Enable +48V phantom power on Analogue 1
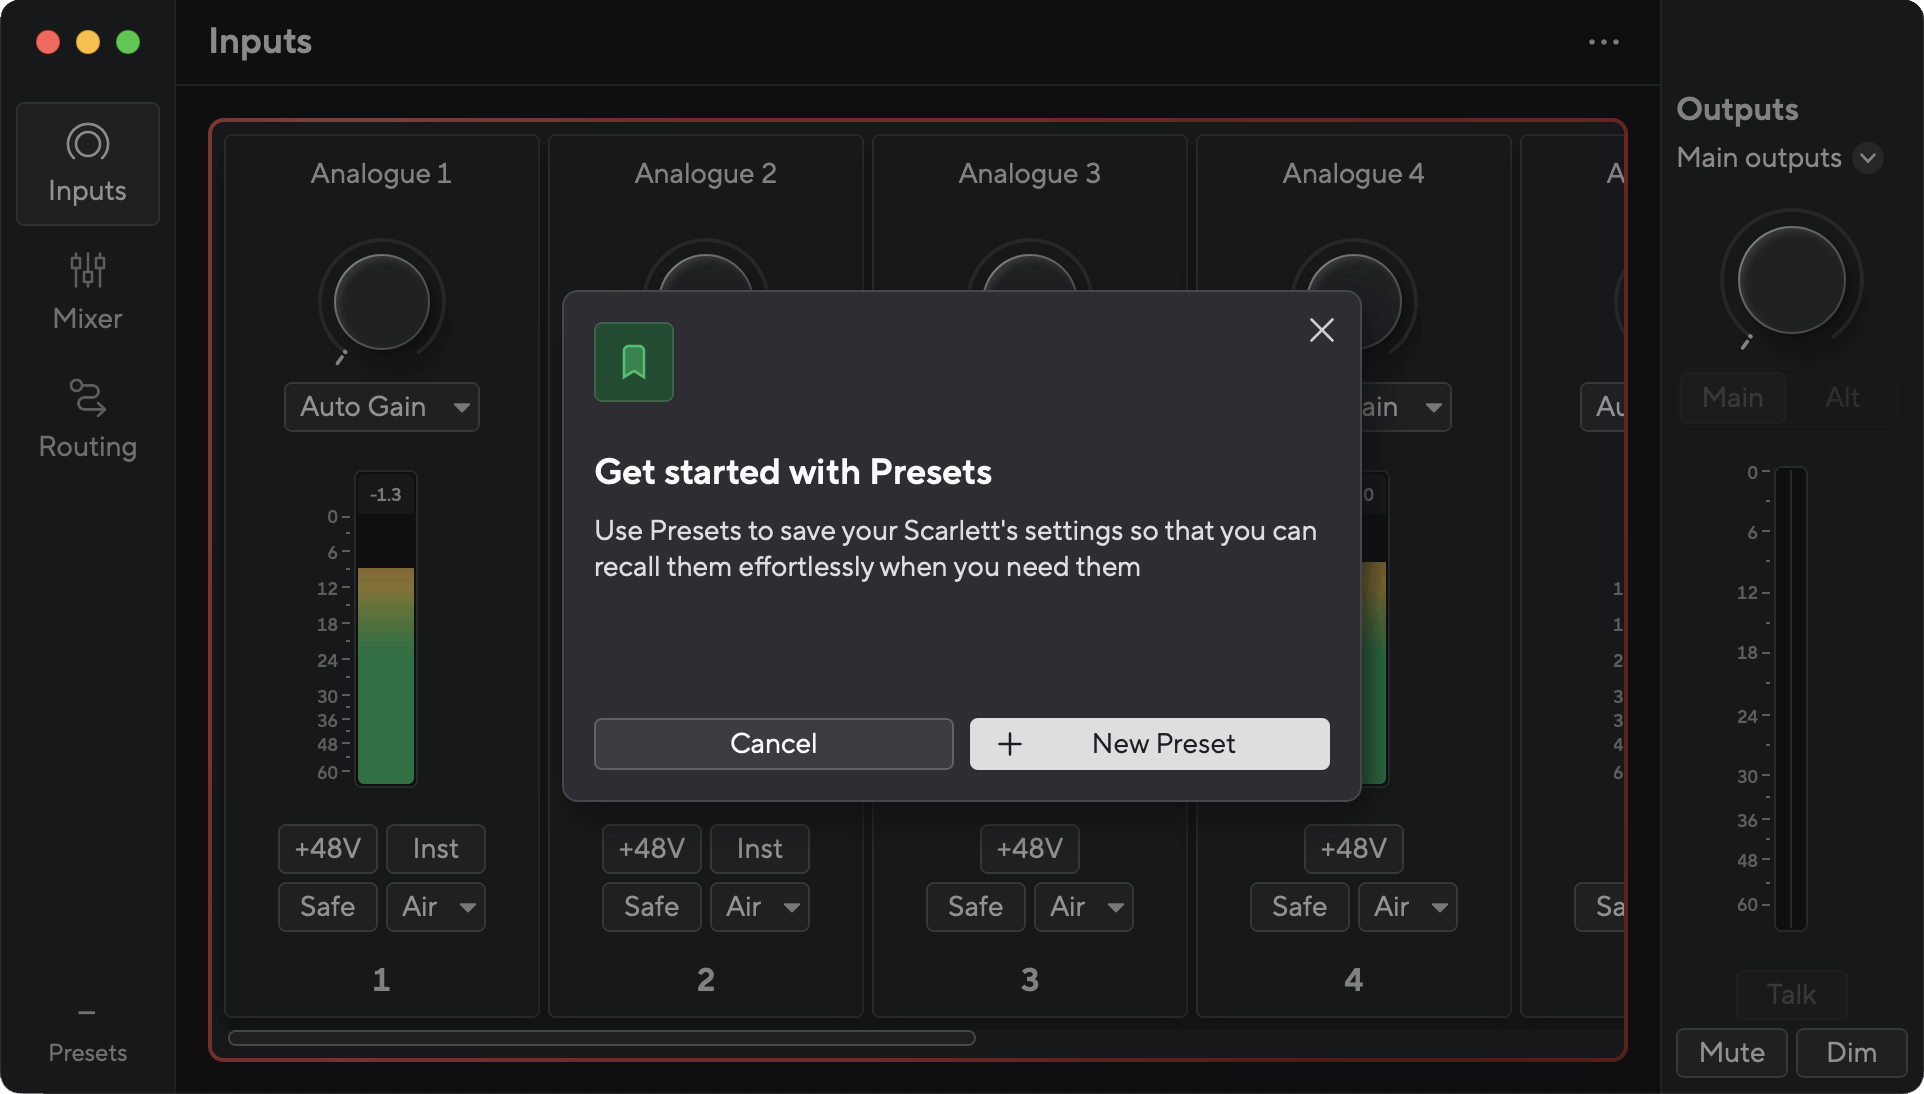The image size is (1924, 1094). pyautogui.click(x=327, y=848)
